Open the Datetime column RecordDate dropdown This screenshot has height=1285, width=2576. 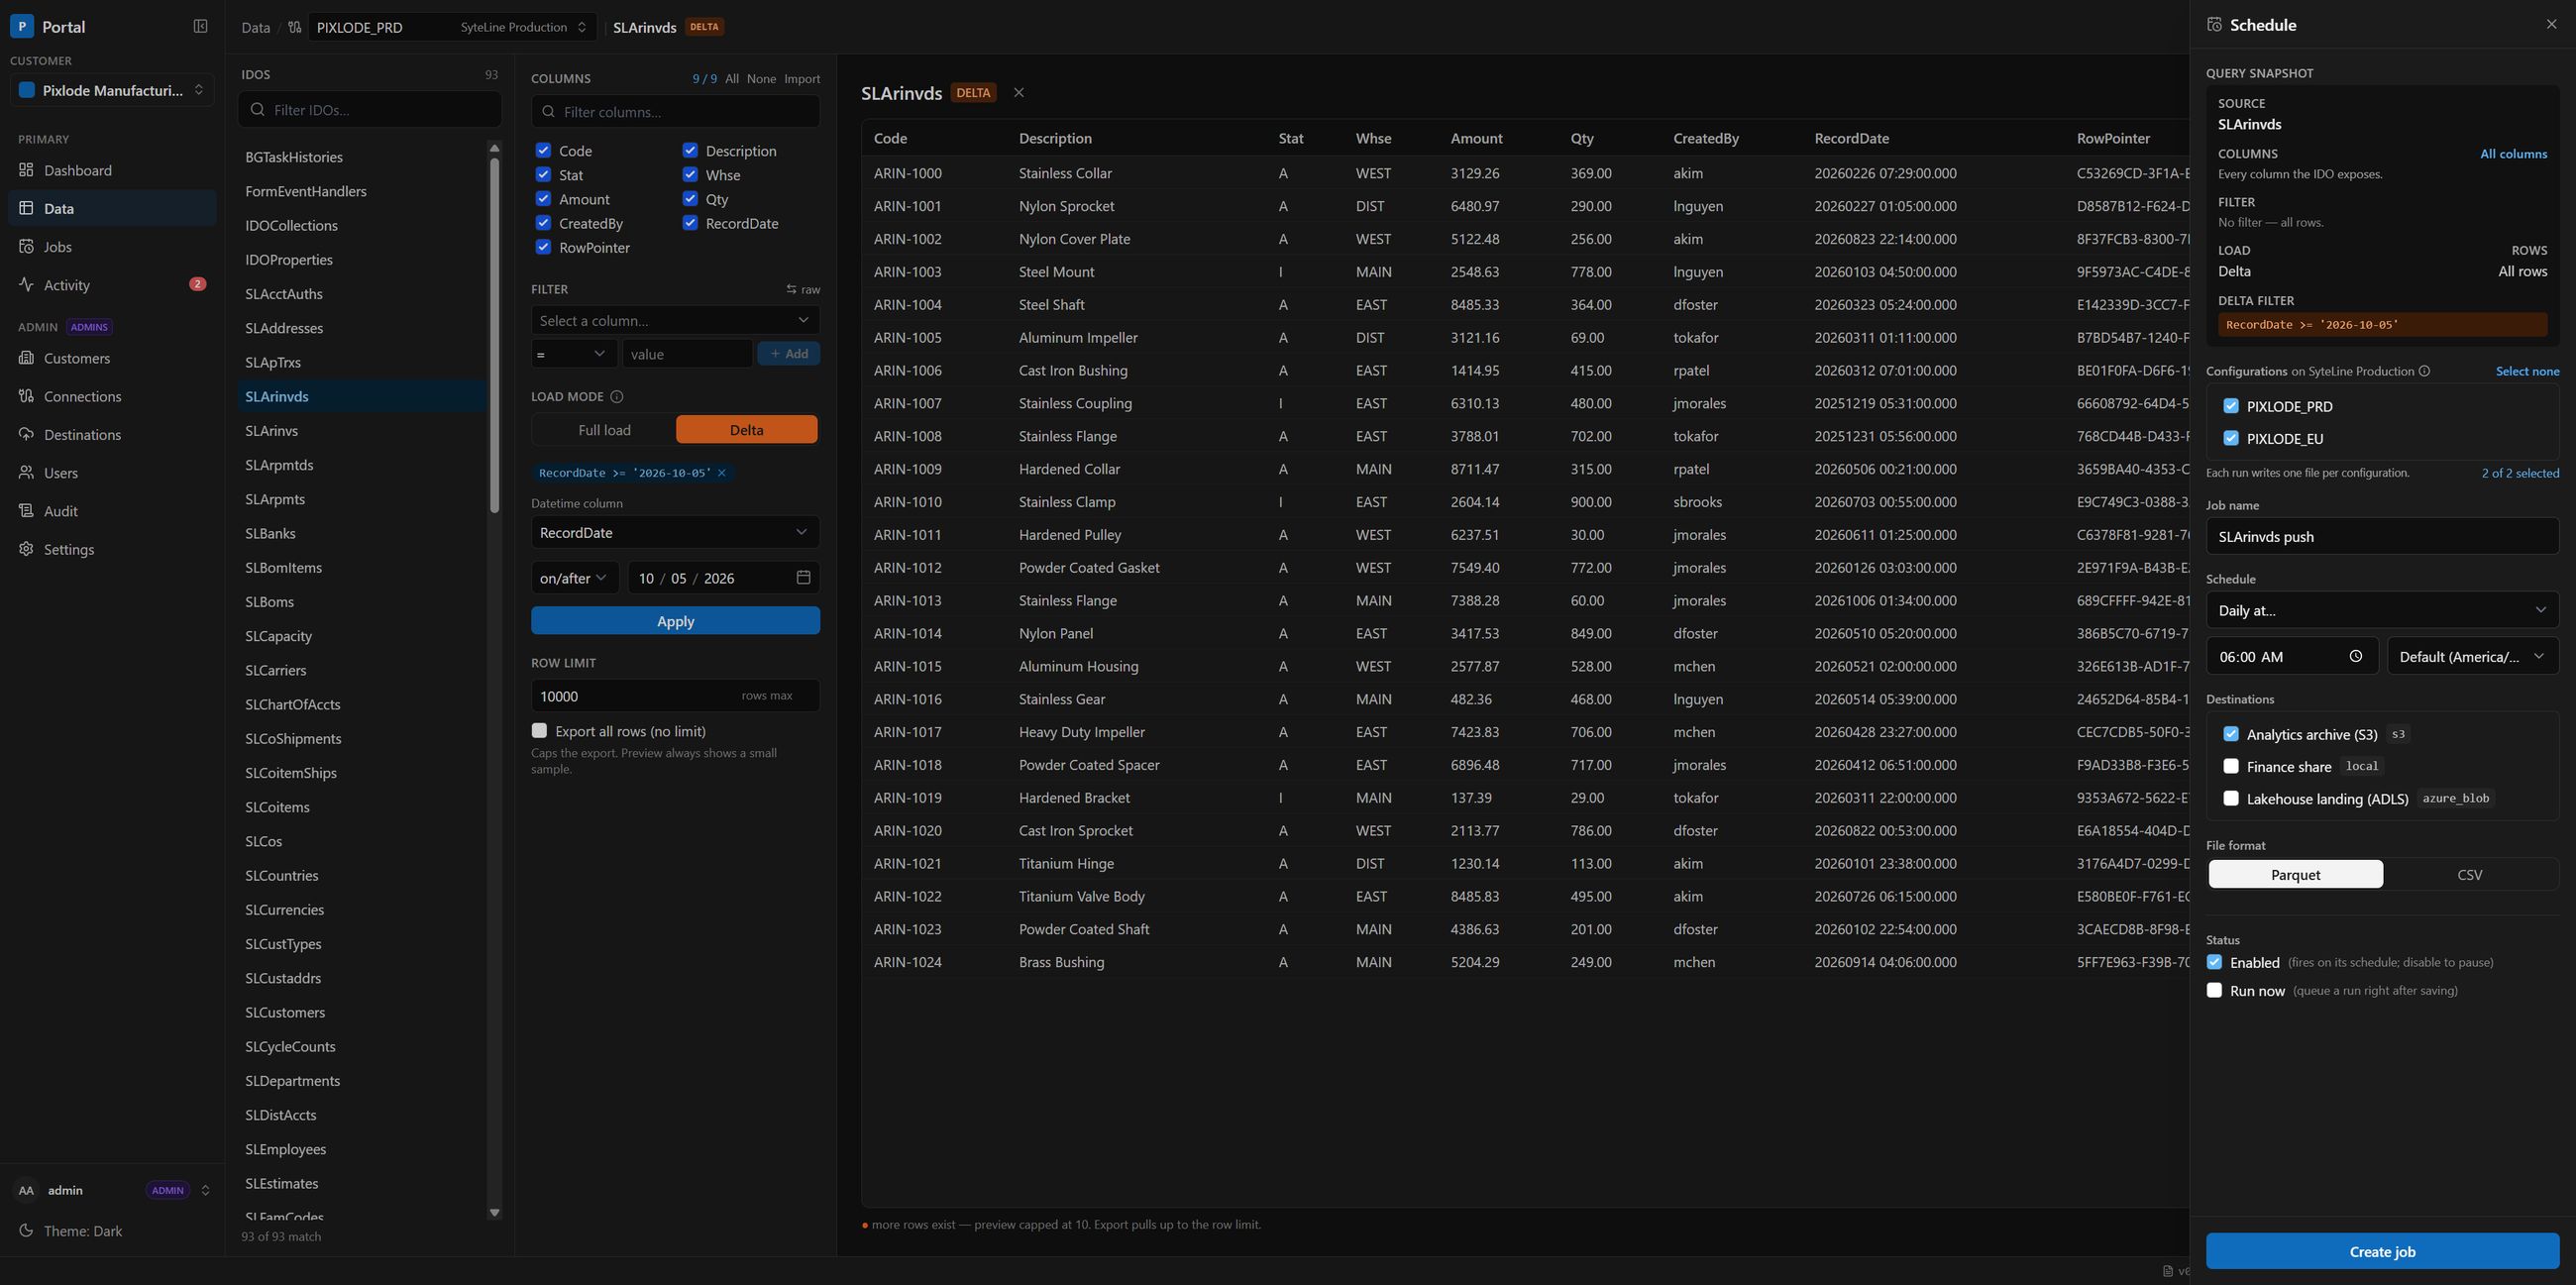[675, 532]
